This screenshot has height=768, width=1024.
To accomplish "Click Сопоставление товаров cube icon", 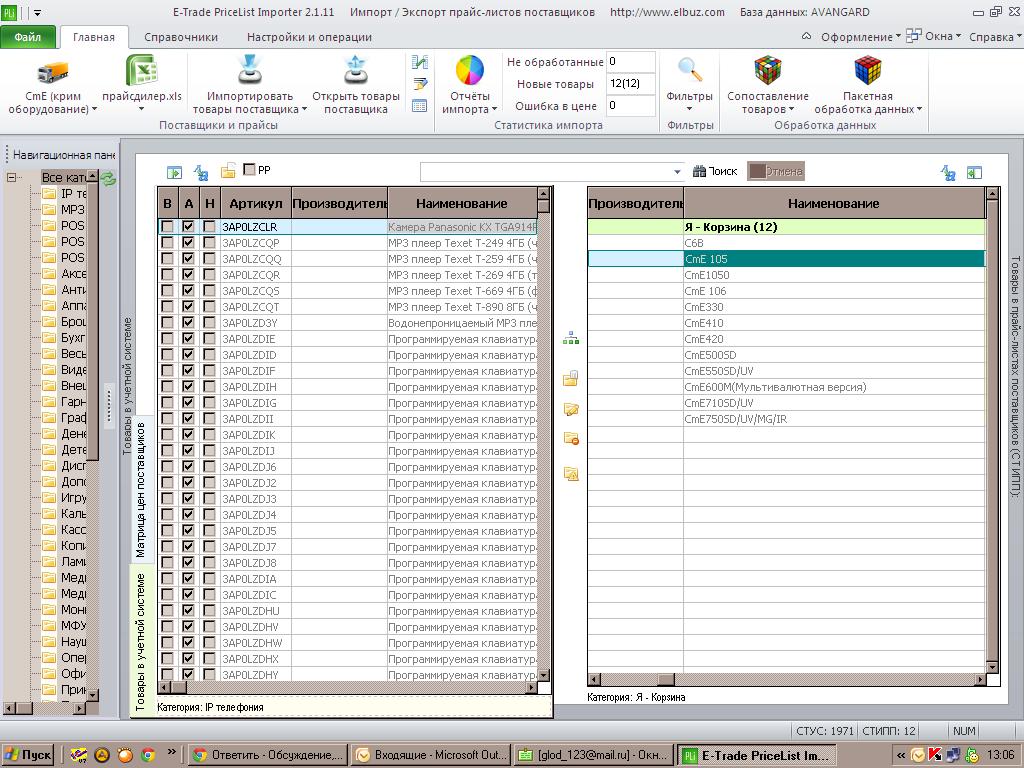I will click(x=767, y=71).
